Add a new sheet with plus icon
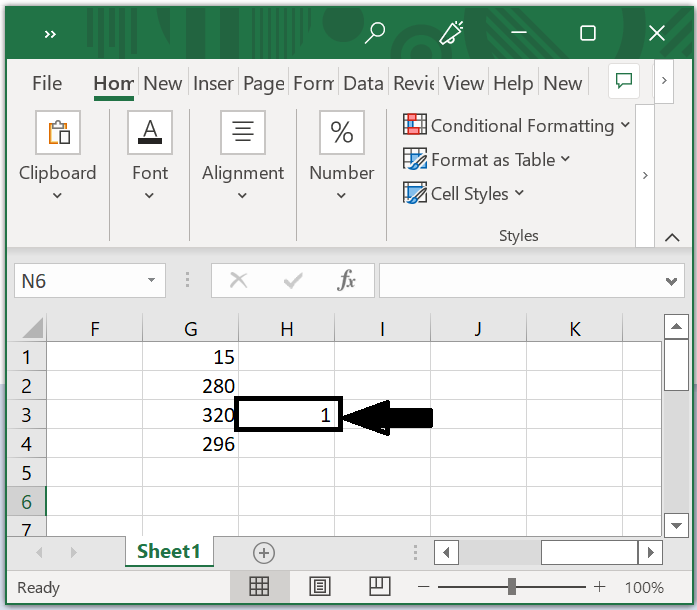The height and width of the screenshot is (610, 697). [263, 552]
